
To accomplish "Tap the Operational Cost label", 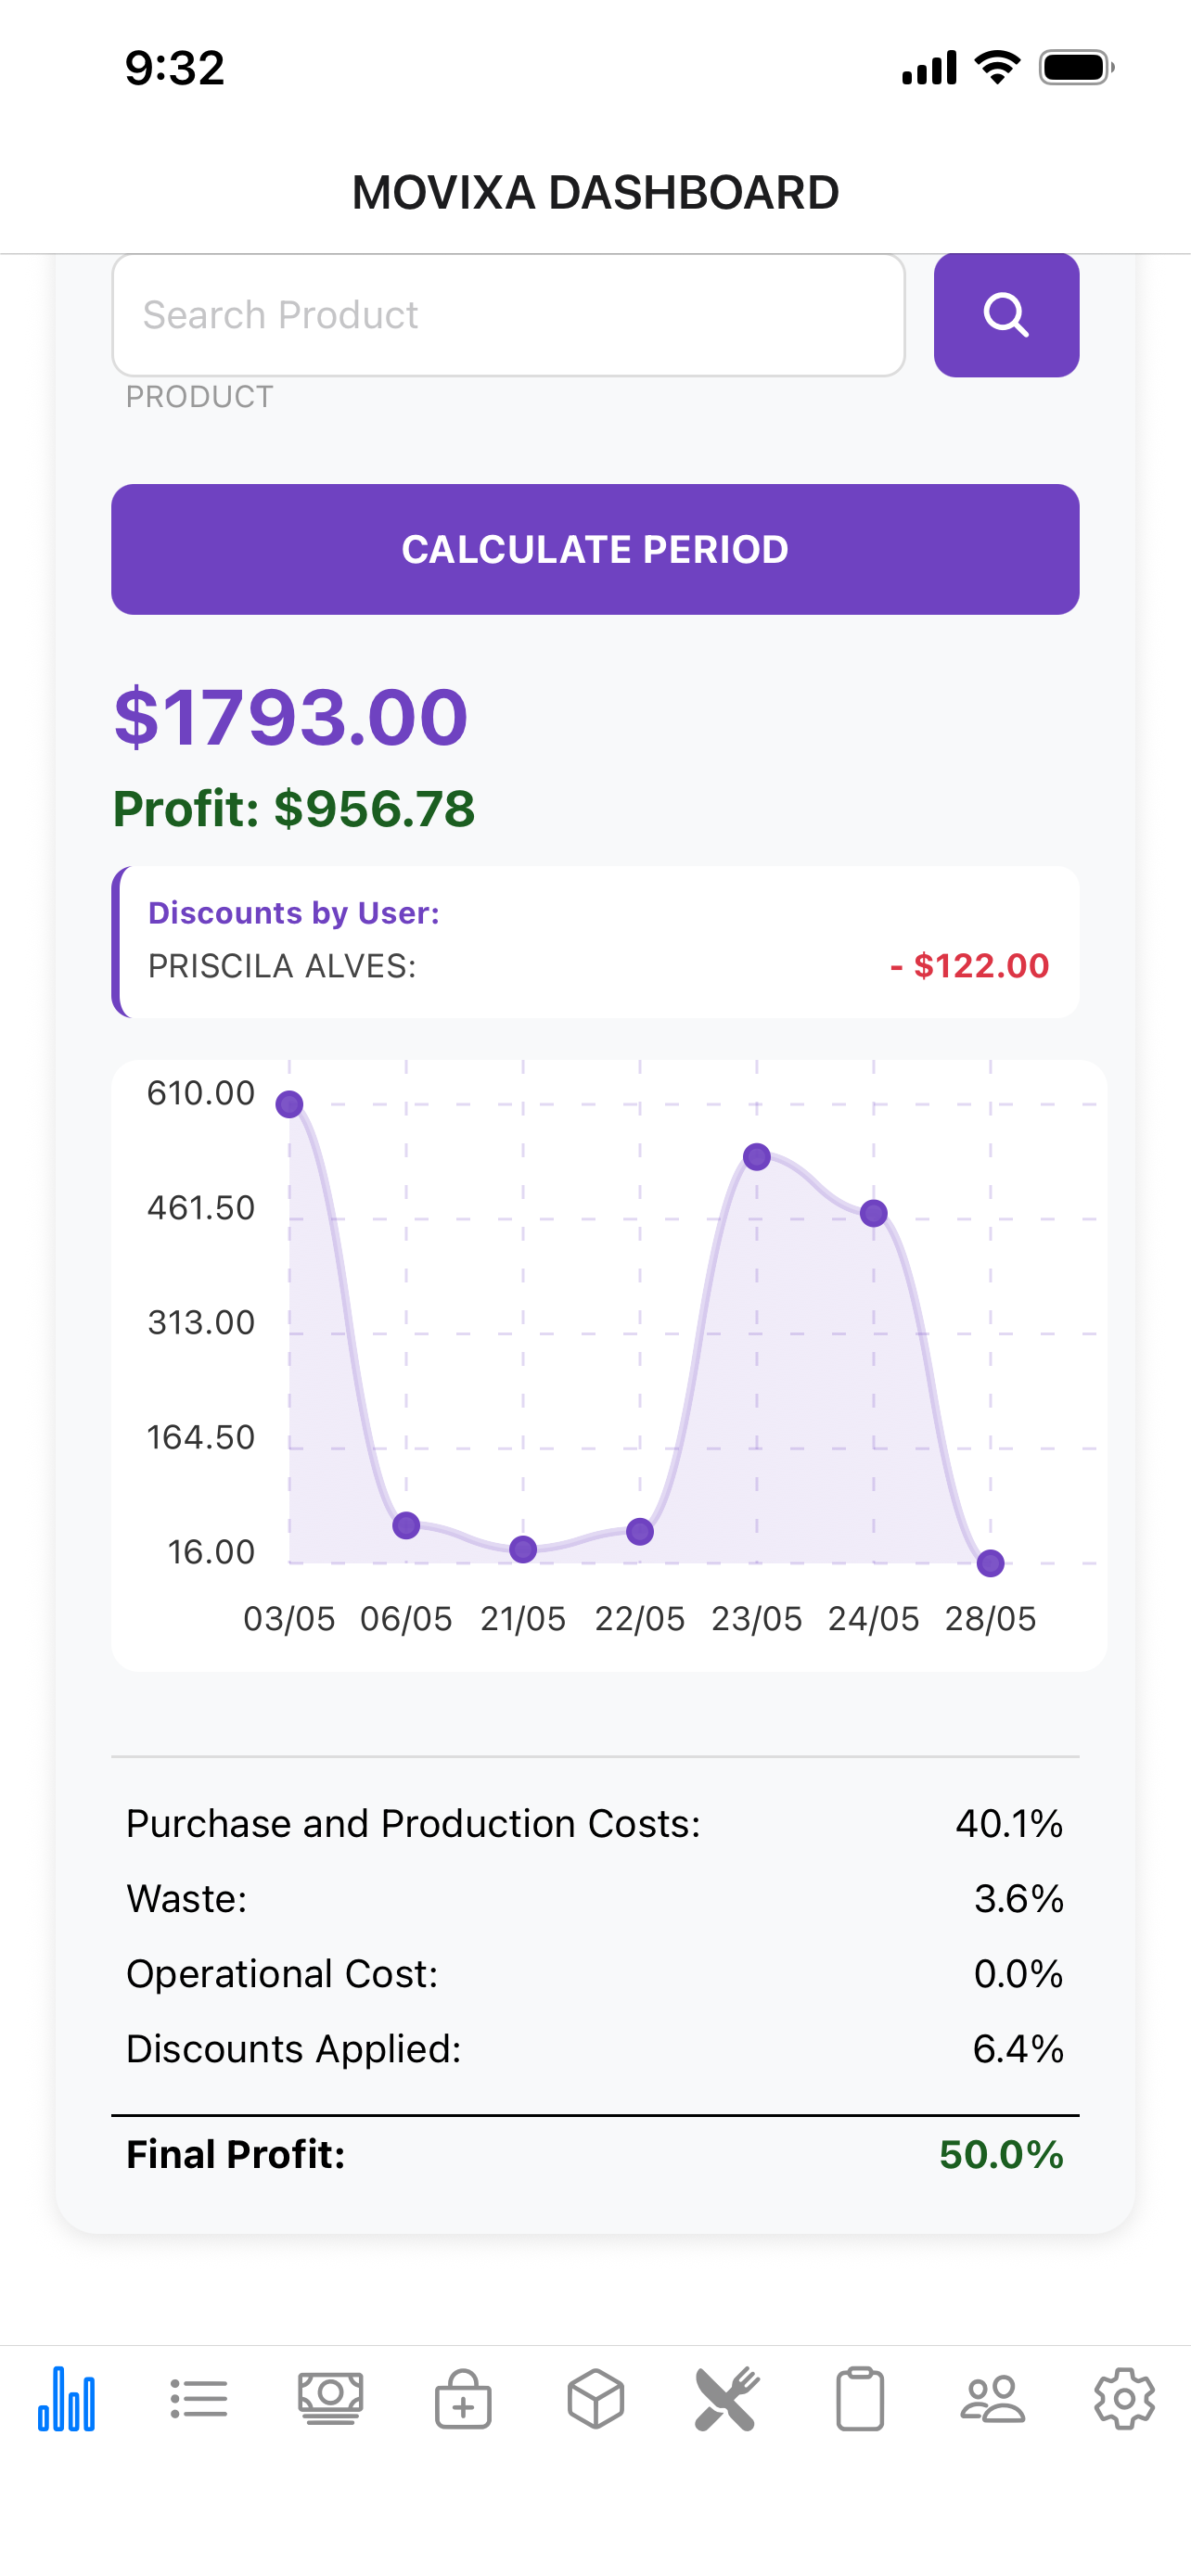I will pyautogui.click(x=282, y=1974).
